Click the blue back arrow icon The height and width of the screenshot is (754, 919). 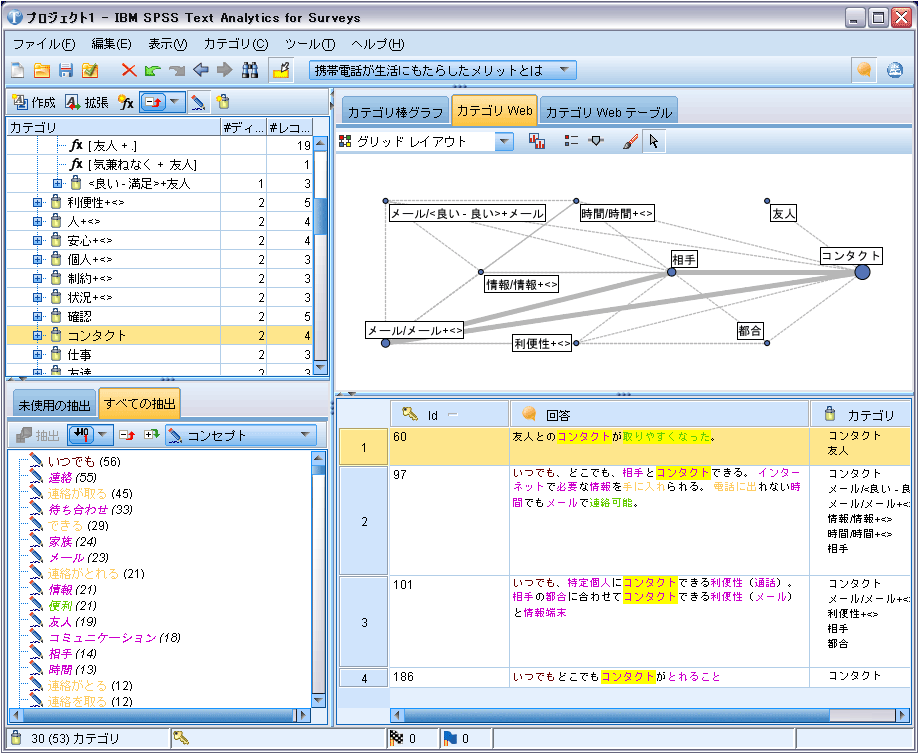coord(201,70)
